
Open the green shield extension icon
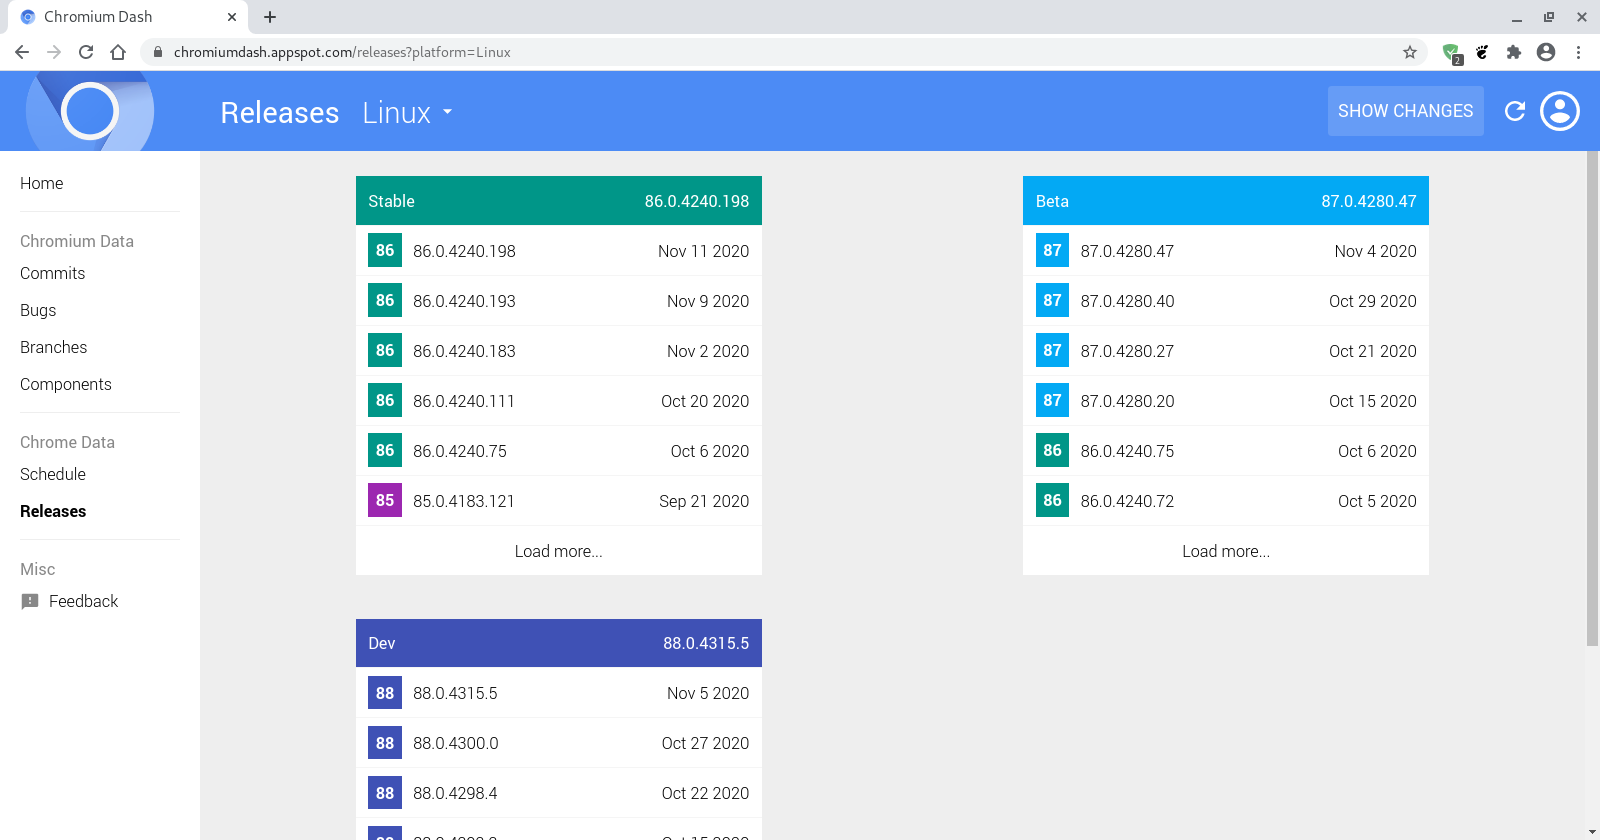click(1451, 52)
